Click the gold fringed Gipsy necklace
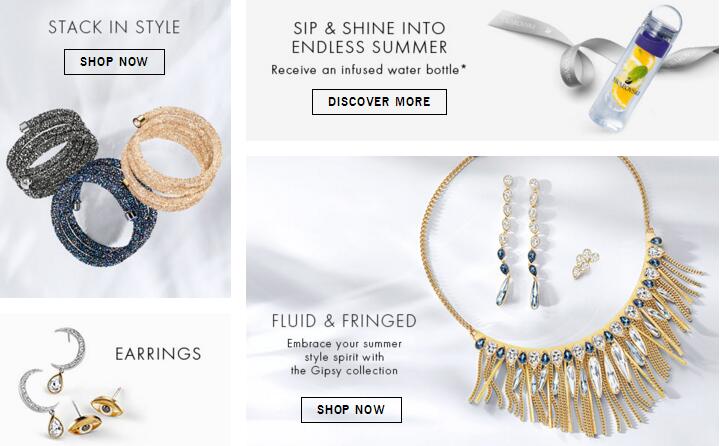The height and width of the screenshot is (446, 722). coord(566,322)
